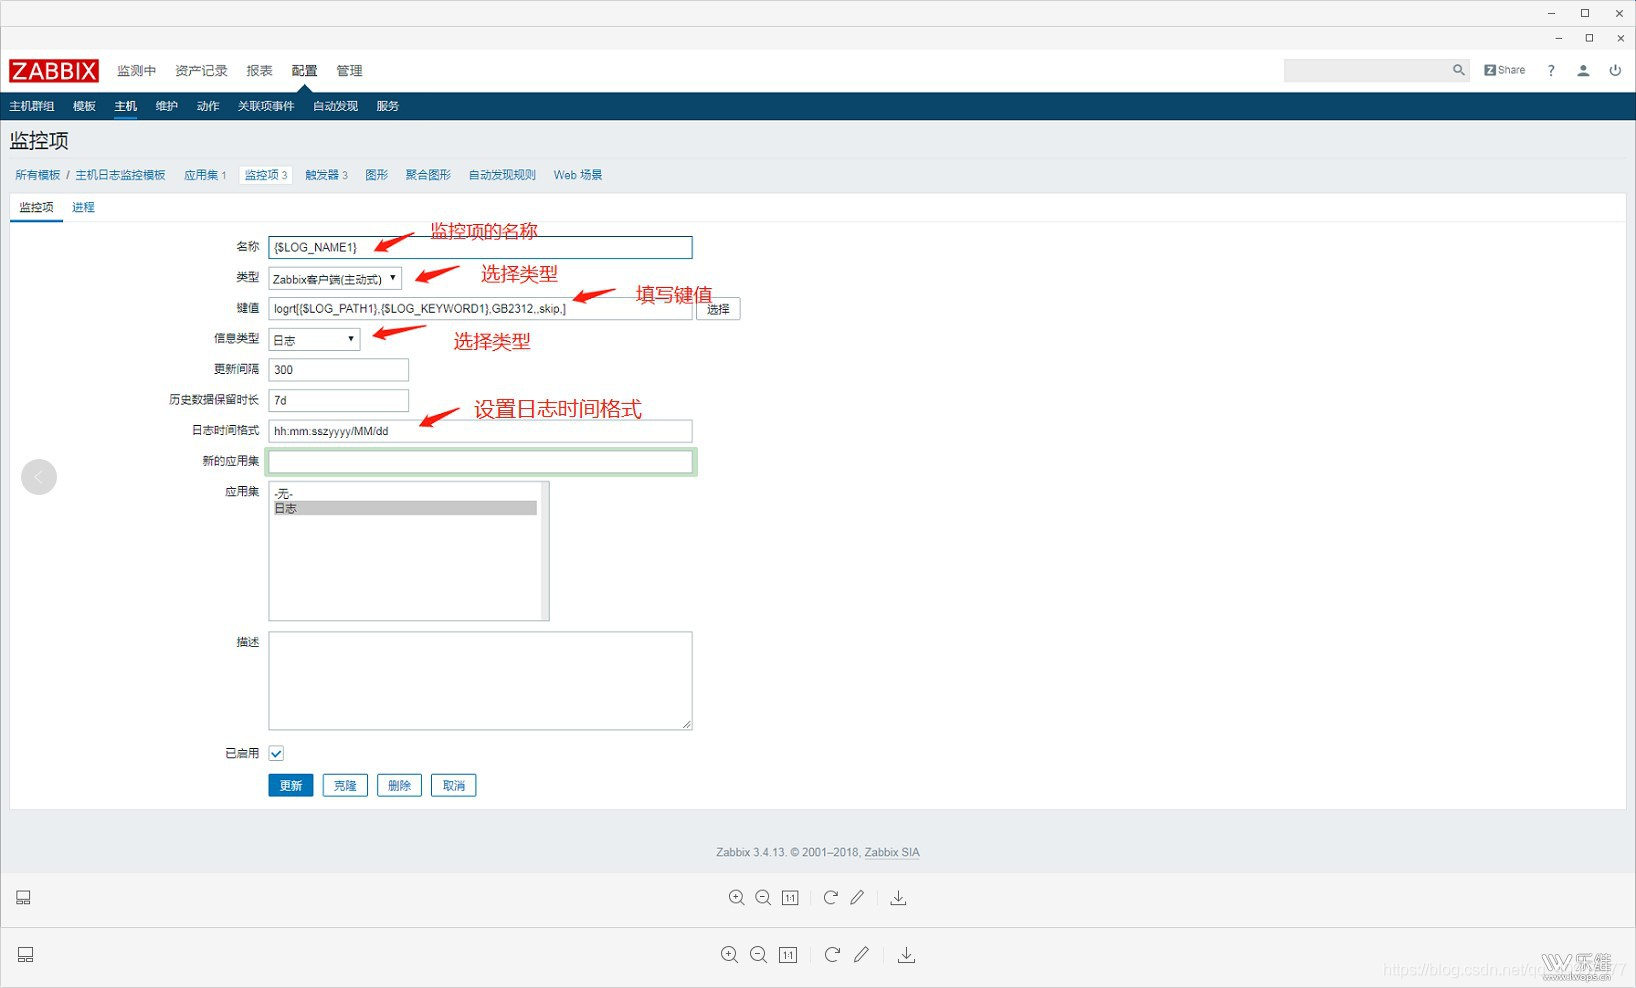Click download icon in upper viewer toolbar
Image resolution: width=1636 pixels, height=988 pixels.
point(898,898)
